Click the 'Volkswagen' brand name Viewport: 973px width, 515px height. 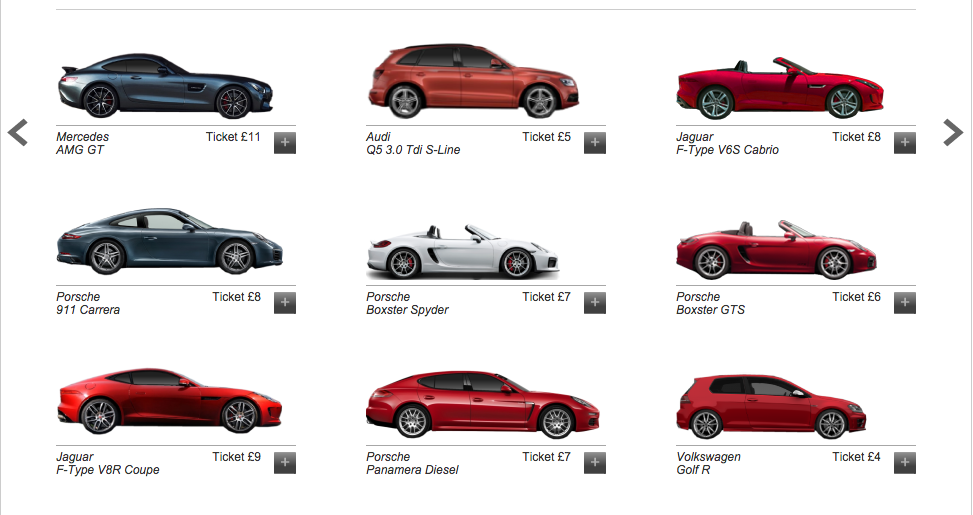pos(709,457)
